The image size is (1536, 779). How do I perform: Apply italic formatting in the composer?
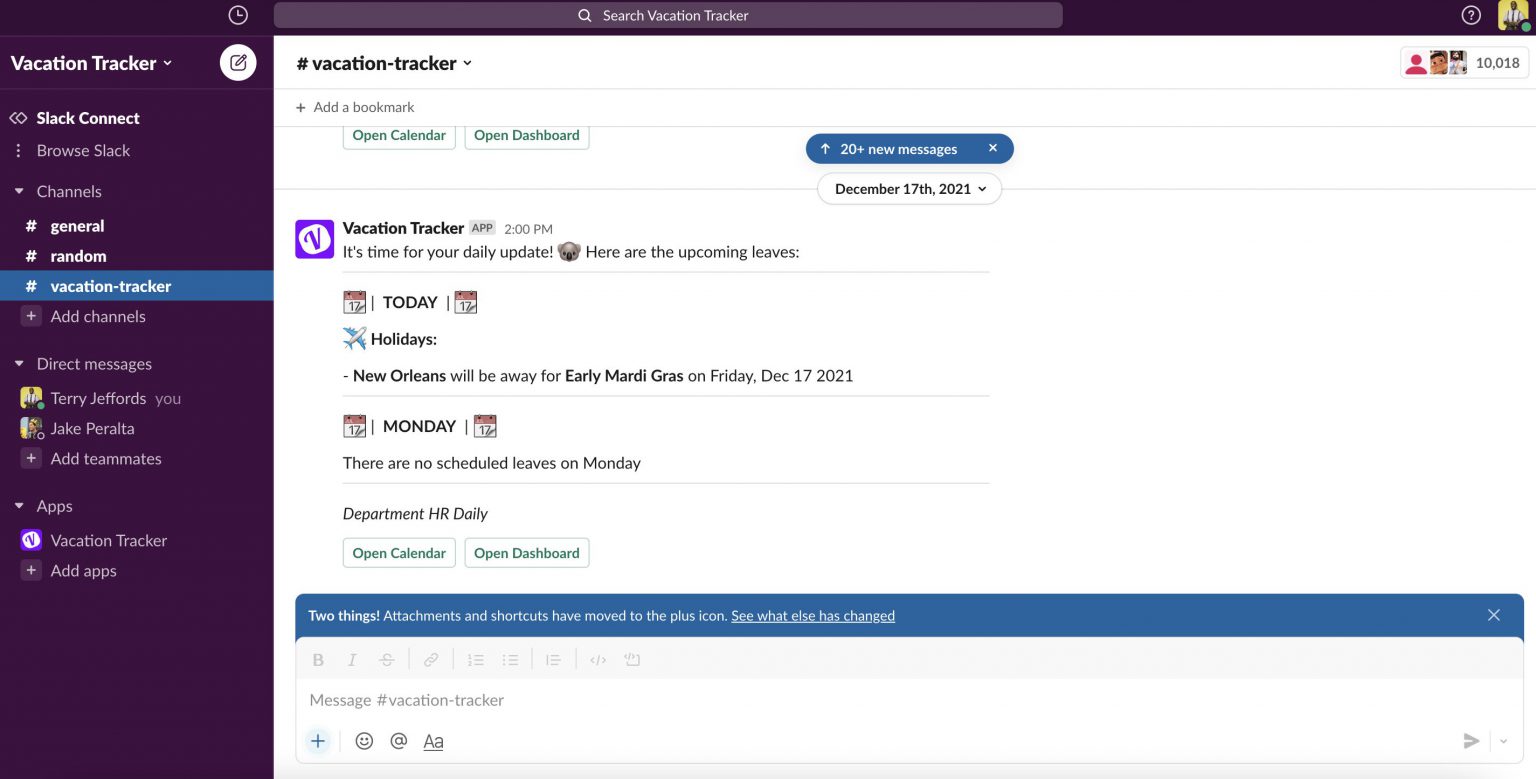click(x=352, y=660)
